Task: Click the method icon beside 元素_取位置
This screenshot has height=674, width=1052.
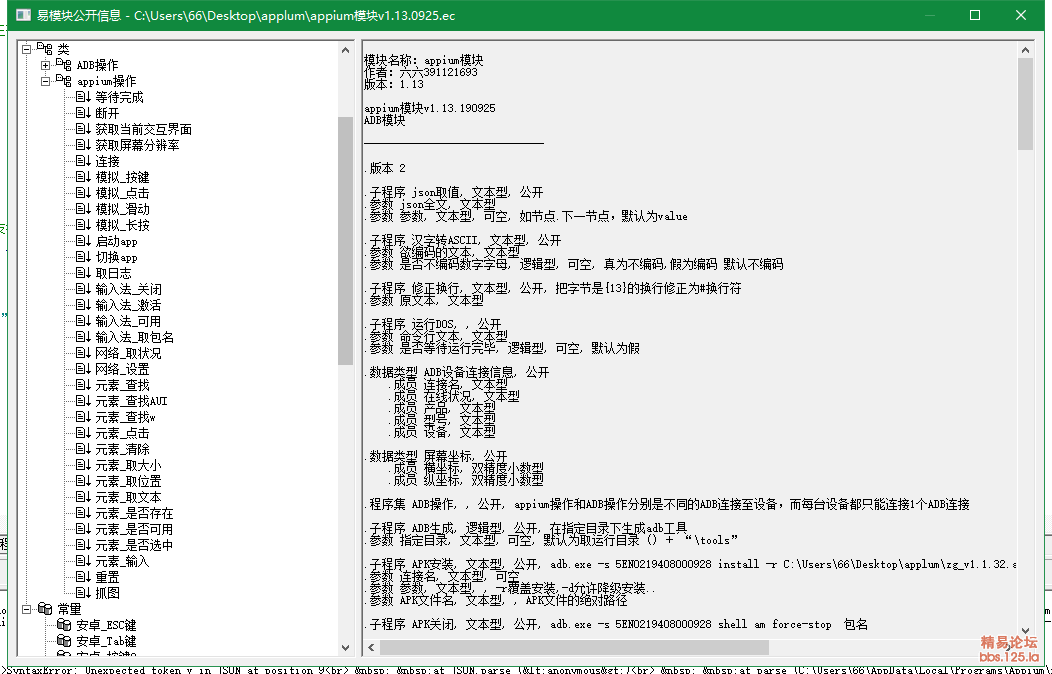Action: tap(83, 481)
